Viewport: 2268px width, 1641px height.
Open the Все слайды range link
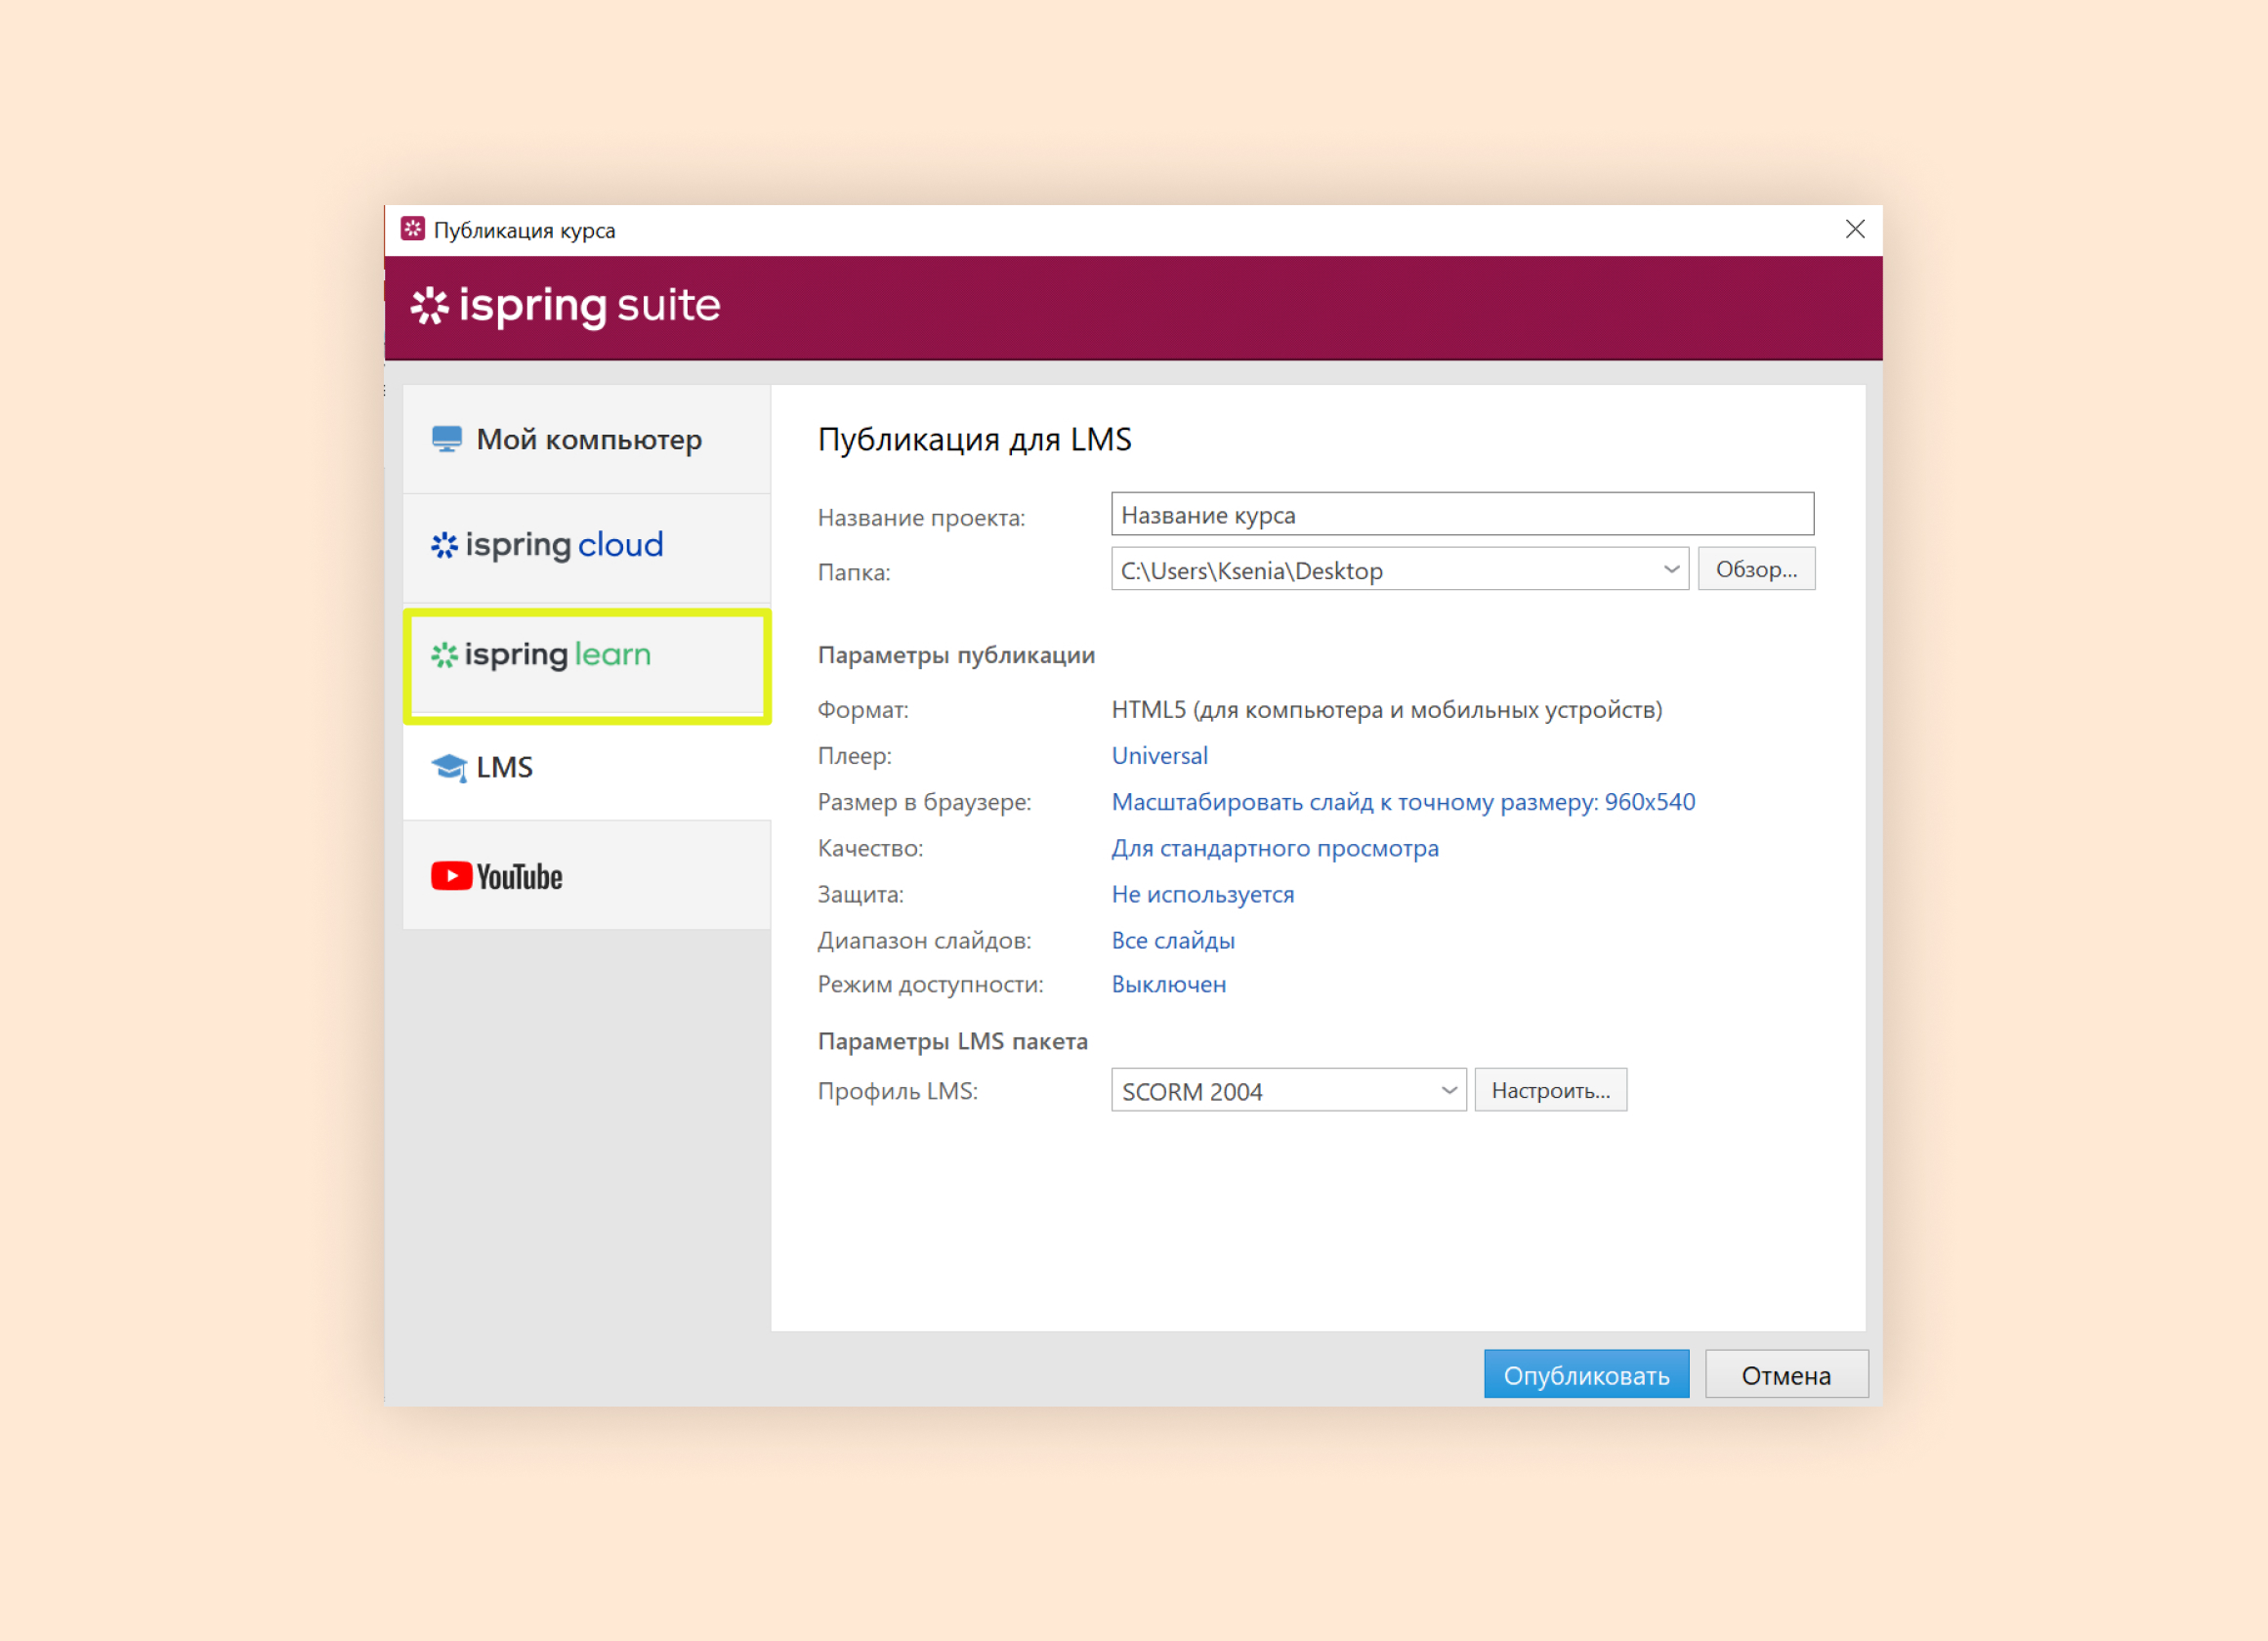(x=1173, y=940)
